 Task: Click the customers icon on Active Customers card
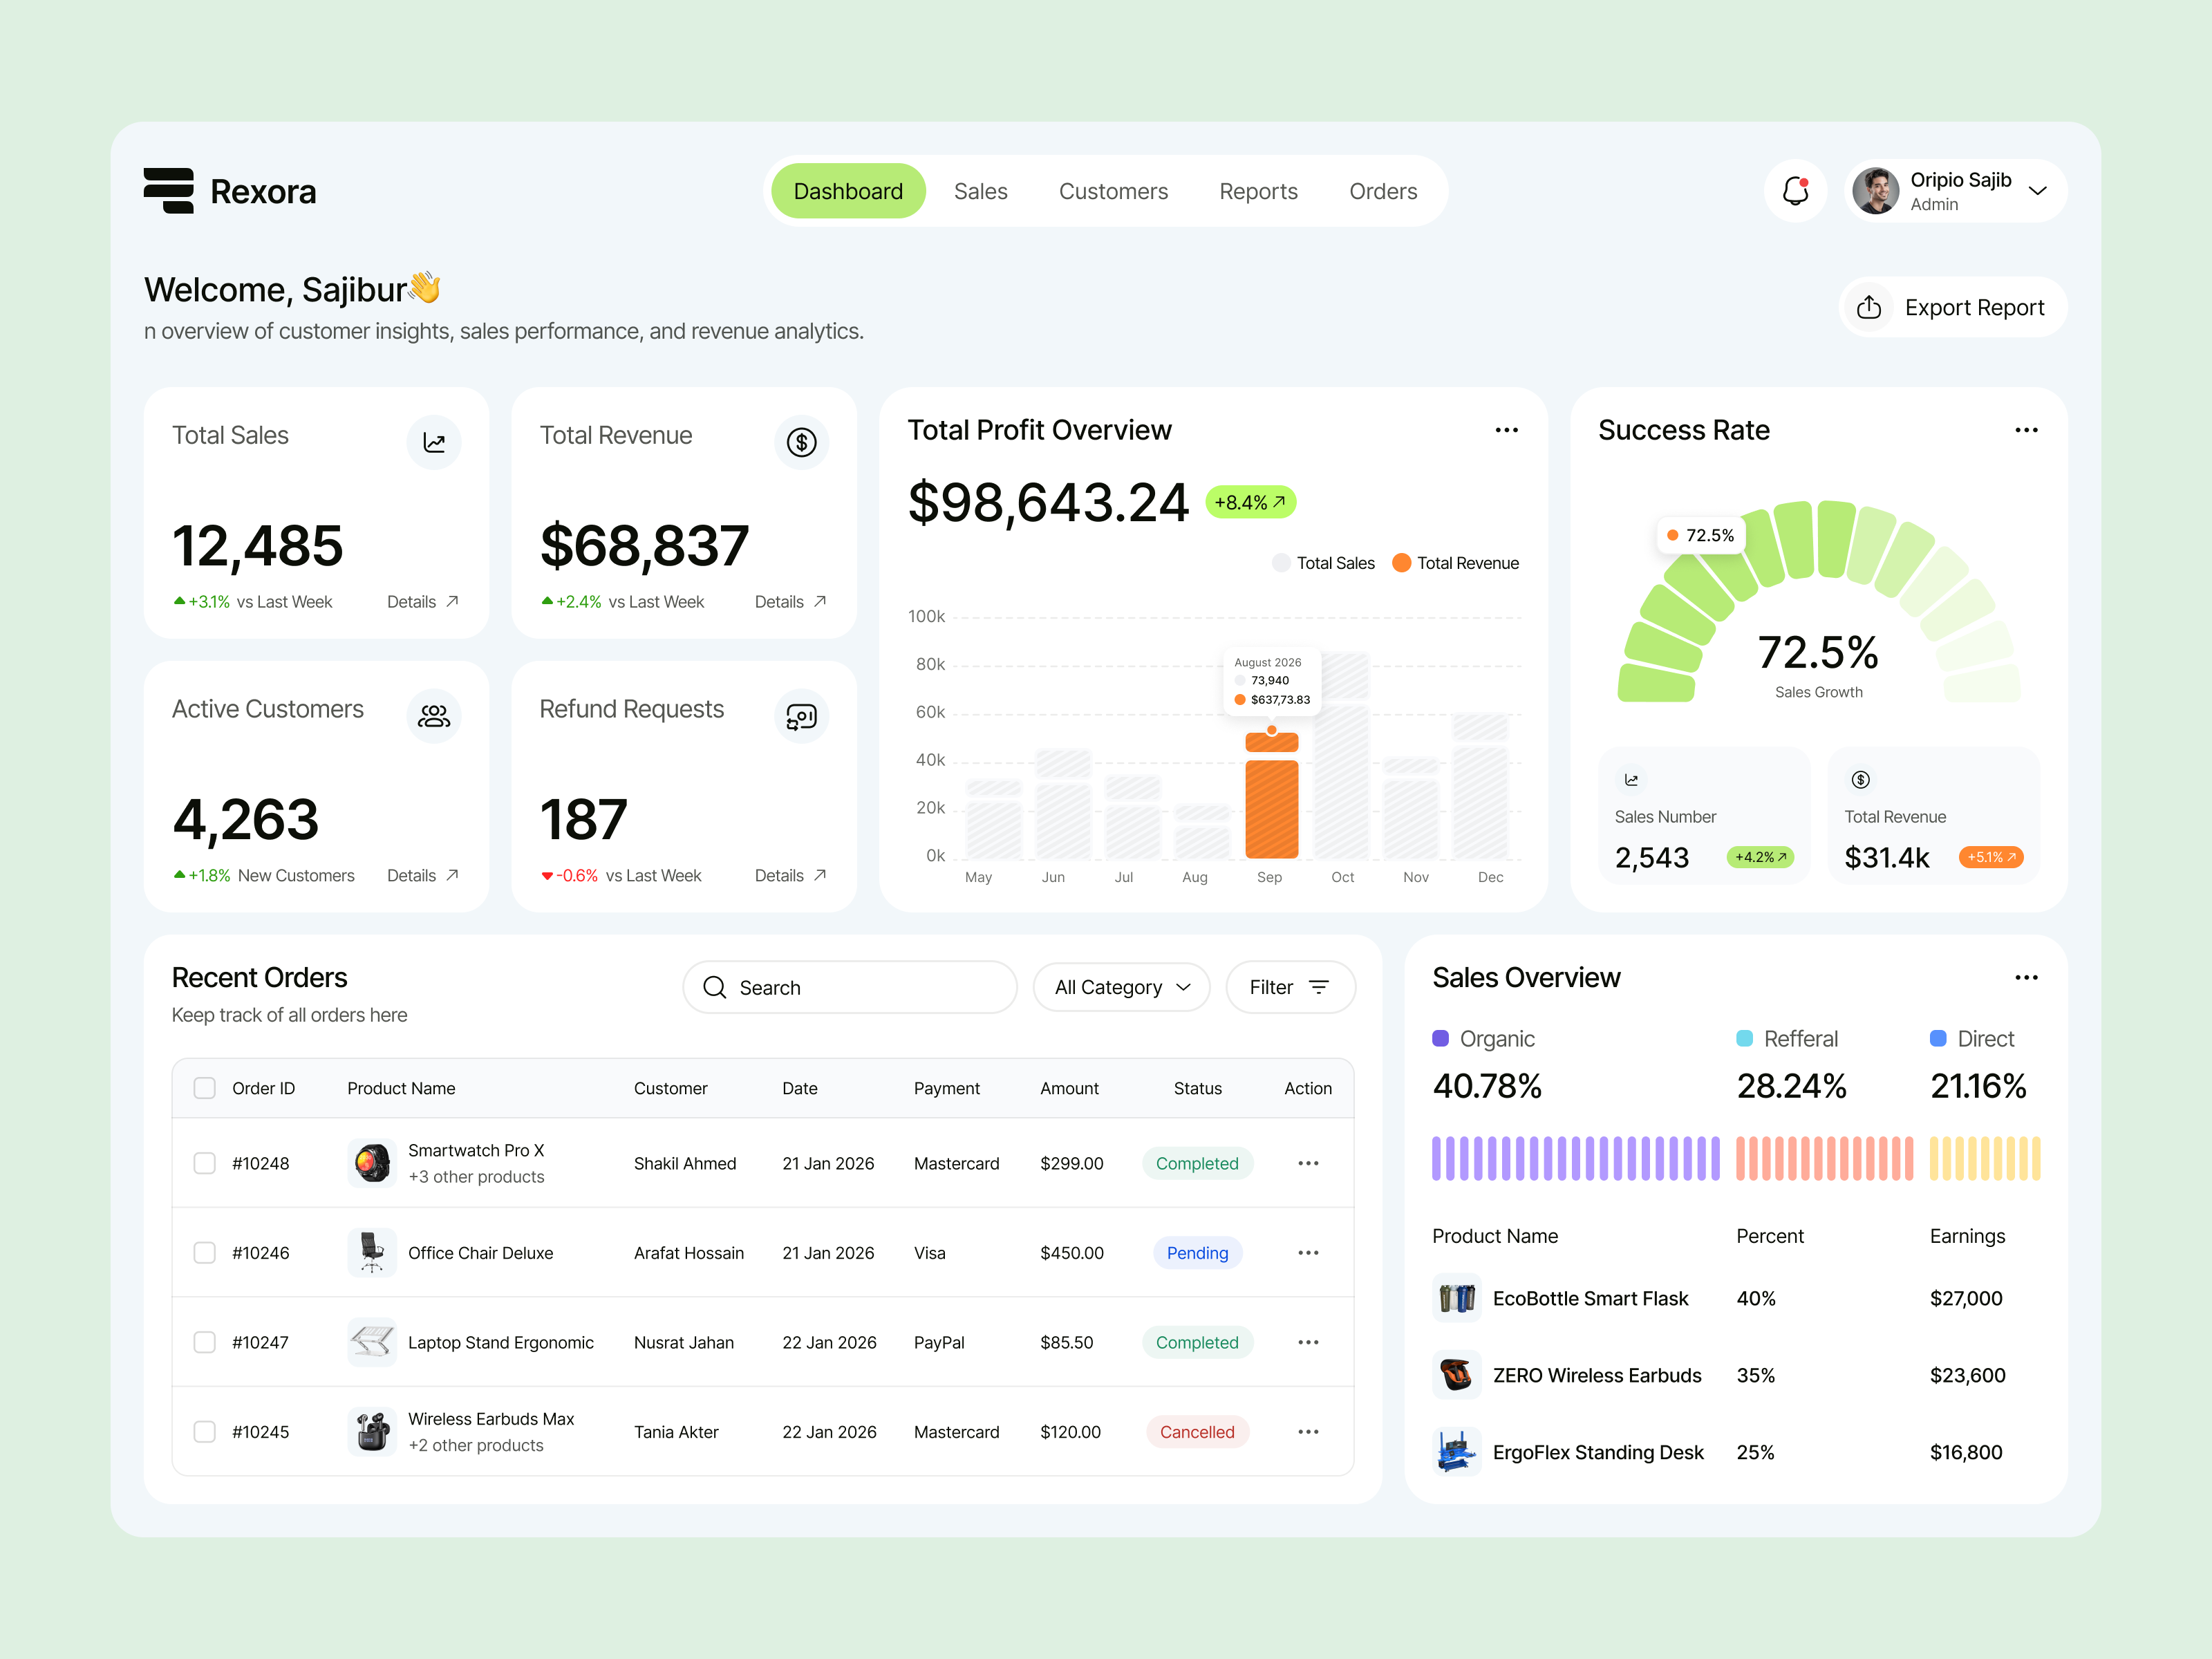[434, 715]
